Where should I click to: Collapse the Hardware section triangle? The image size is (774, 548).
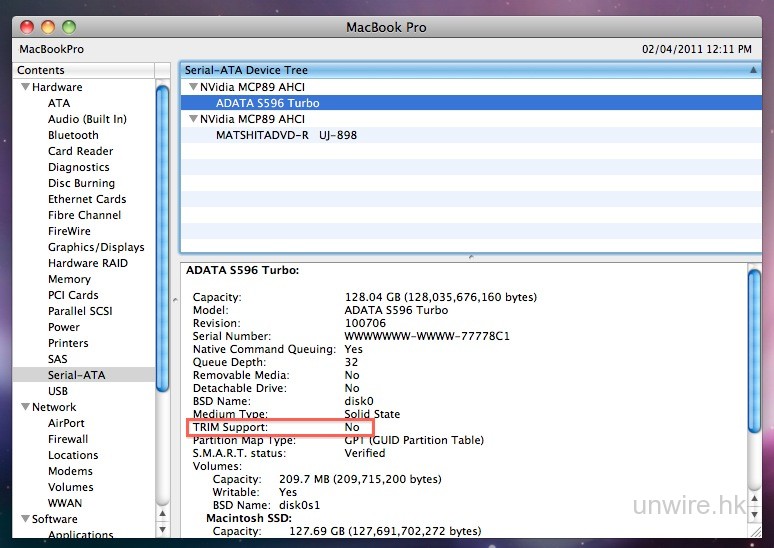click(x=23, y=88)
